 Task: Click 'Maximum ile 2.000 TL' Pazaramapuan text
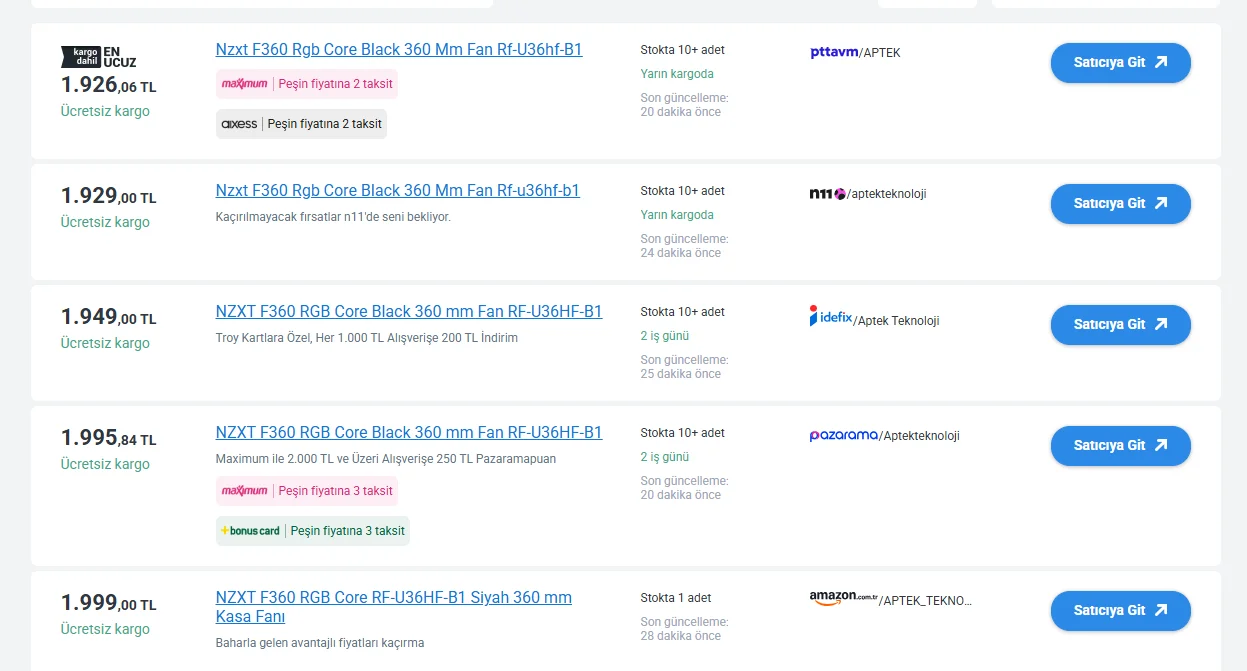pyautogui.click(x=386, y=458)
